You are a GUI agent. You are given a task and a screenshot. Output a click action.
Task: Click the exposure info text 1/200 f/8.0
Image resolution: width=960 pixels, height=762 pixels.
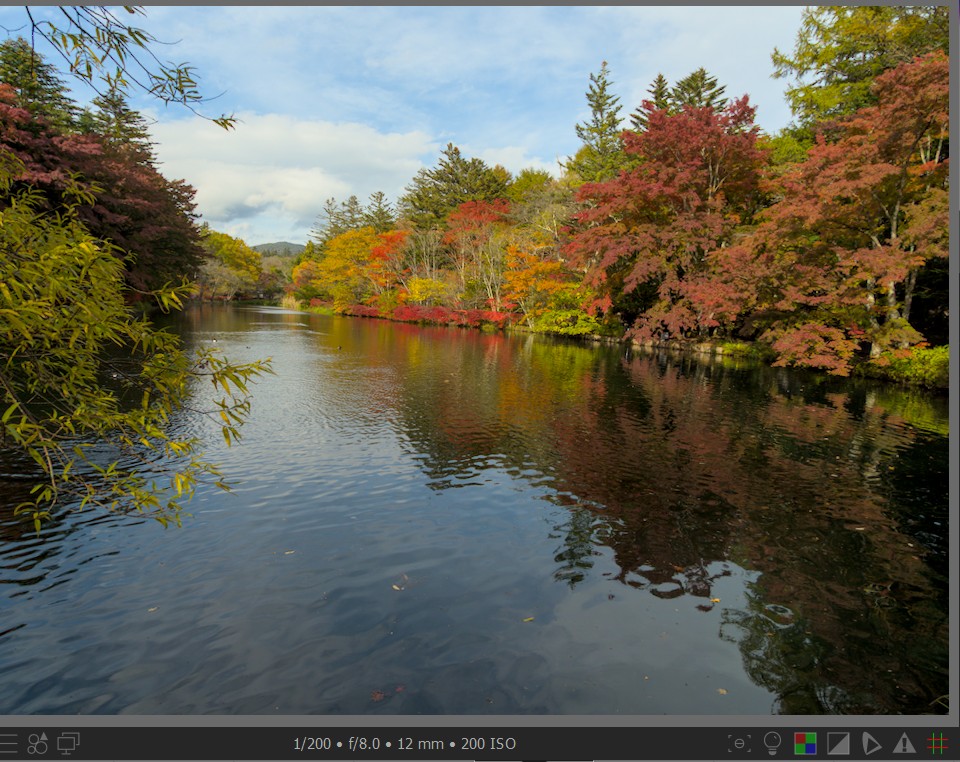[404, 744]
